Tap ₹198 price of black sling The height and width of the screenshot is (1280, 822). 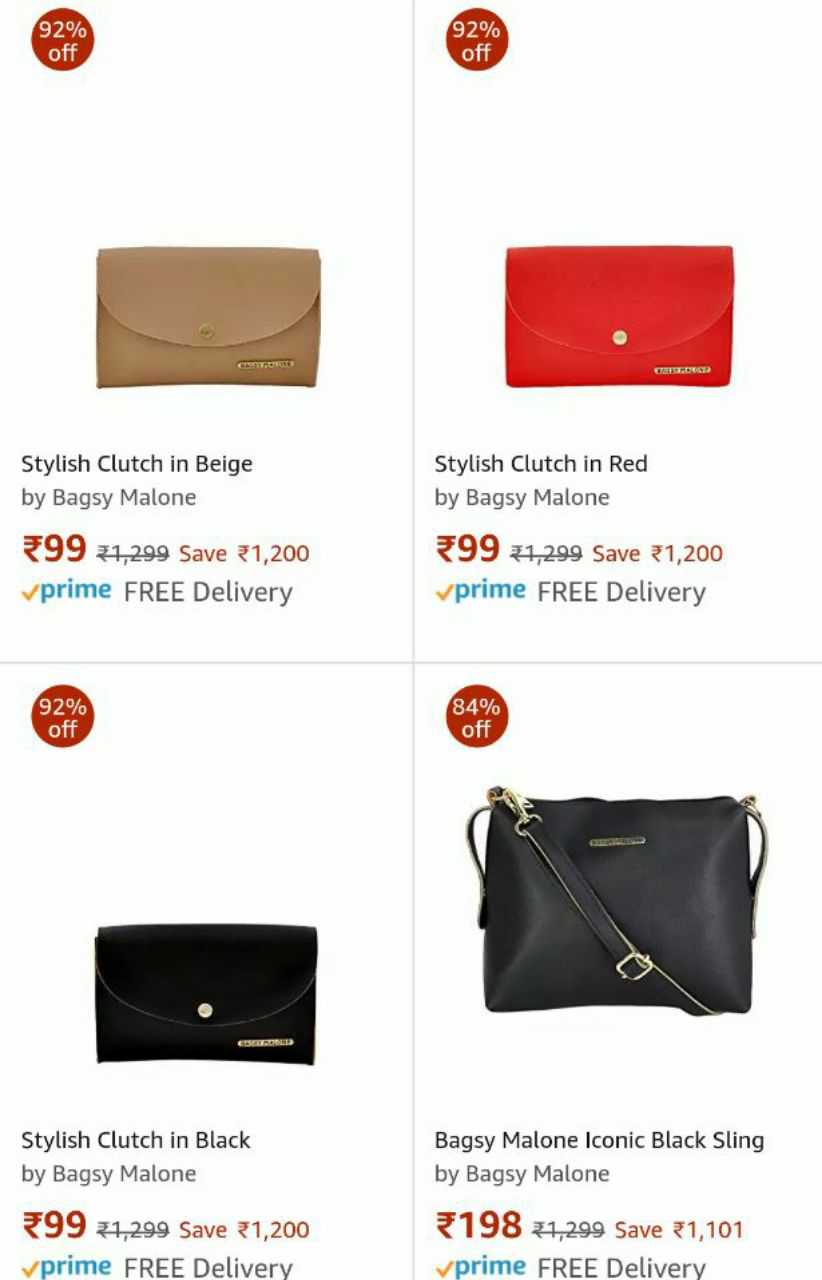tap(479, 1225)
